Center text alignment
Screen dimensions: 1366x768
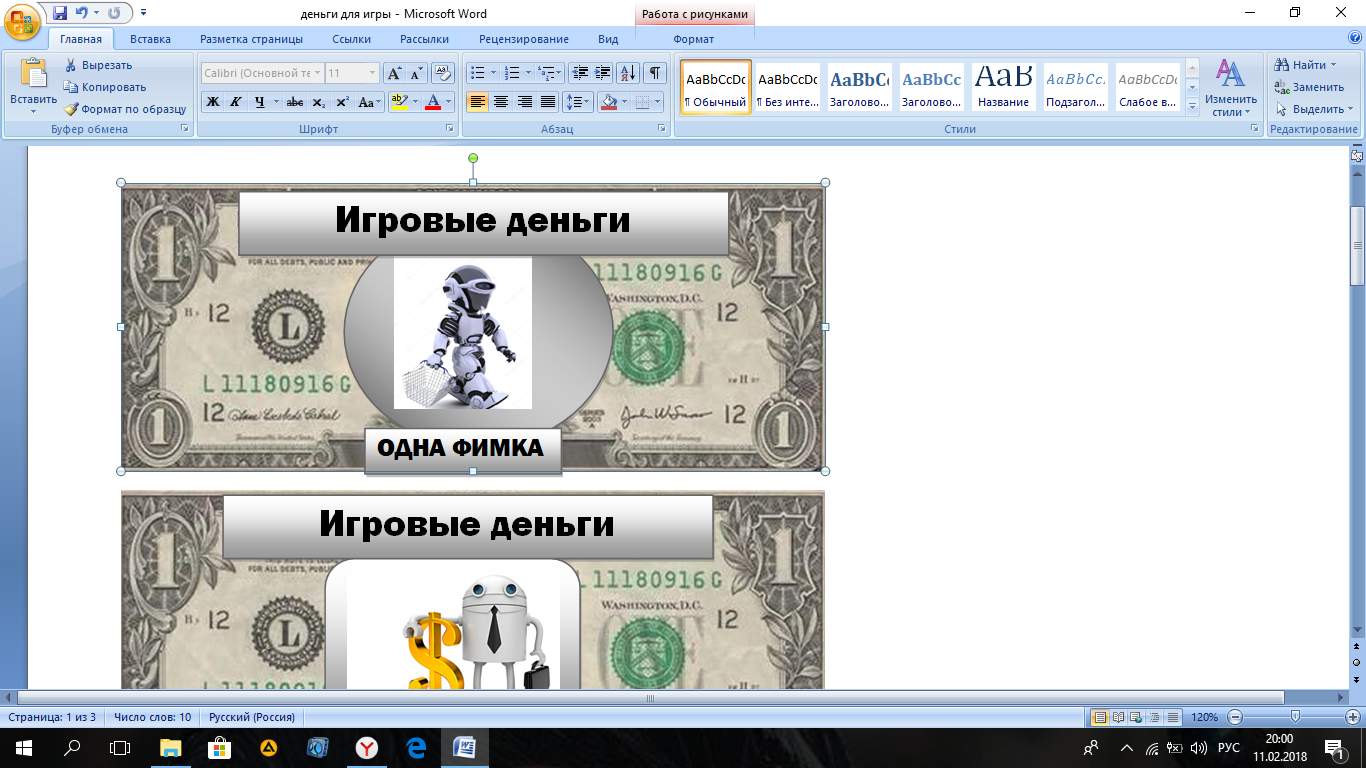(501, 102)
